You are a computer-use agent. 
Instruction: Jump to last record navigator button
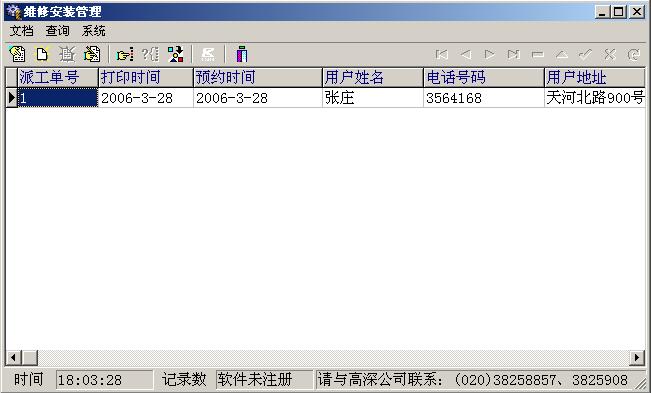click(514, 54)
